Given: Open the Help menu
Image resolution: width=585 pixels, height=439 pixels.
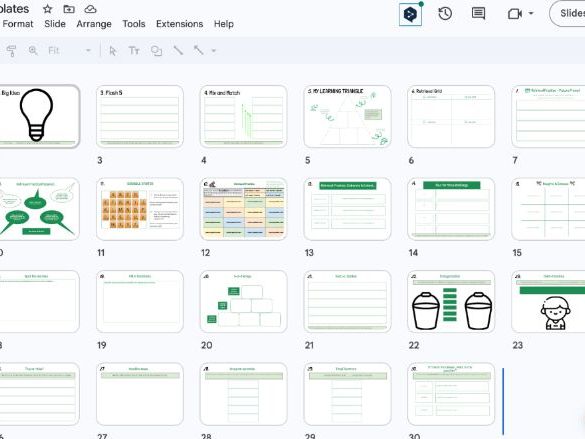Looking at the screenshot, I should (x=224, y=24).
